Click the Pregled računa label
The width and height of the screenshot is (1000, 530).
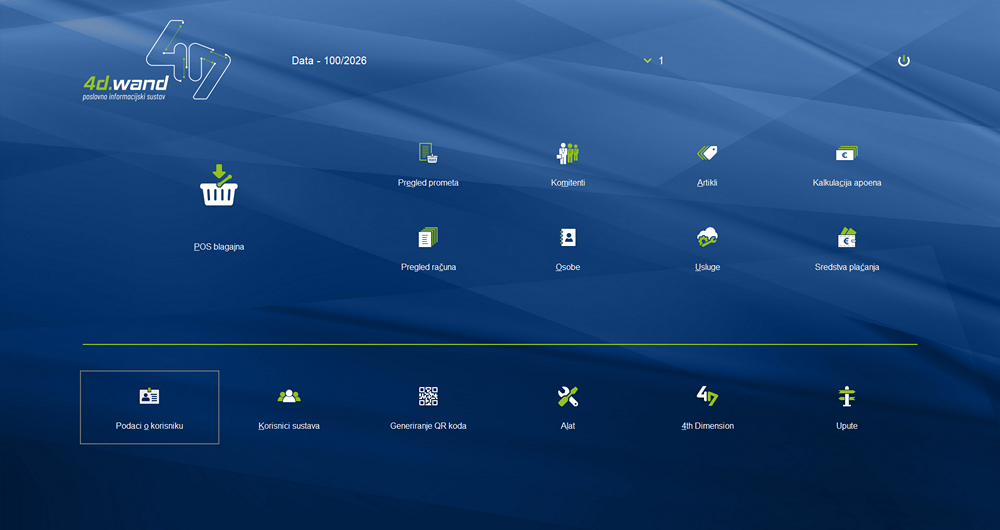[x=428, y=267]
